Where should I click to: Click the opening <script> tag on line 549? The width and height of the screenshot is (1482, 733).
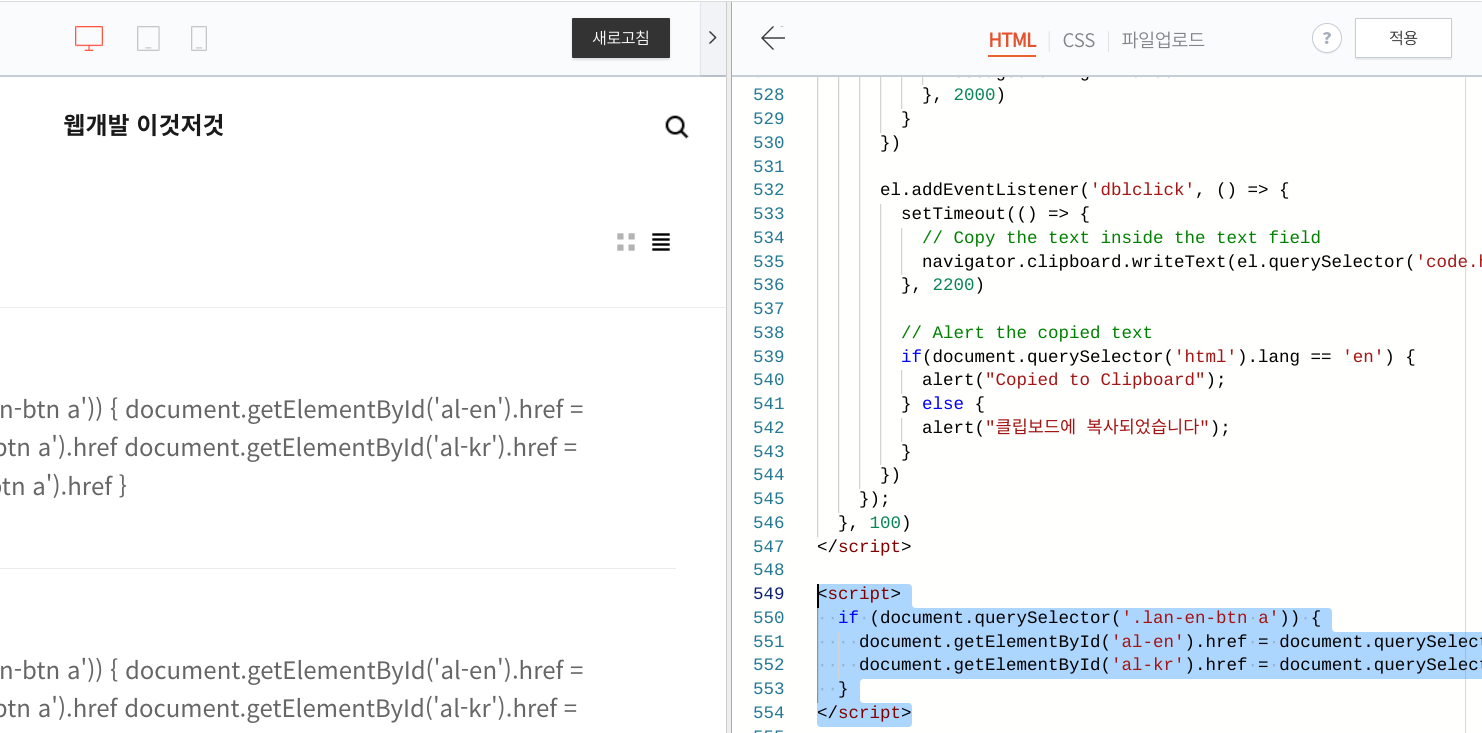(x=859, y=594)
